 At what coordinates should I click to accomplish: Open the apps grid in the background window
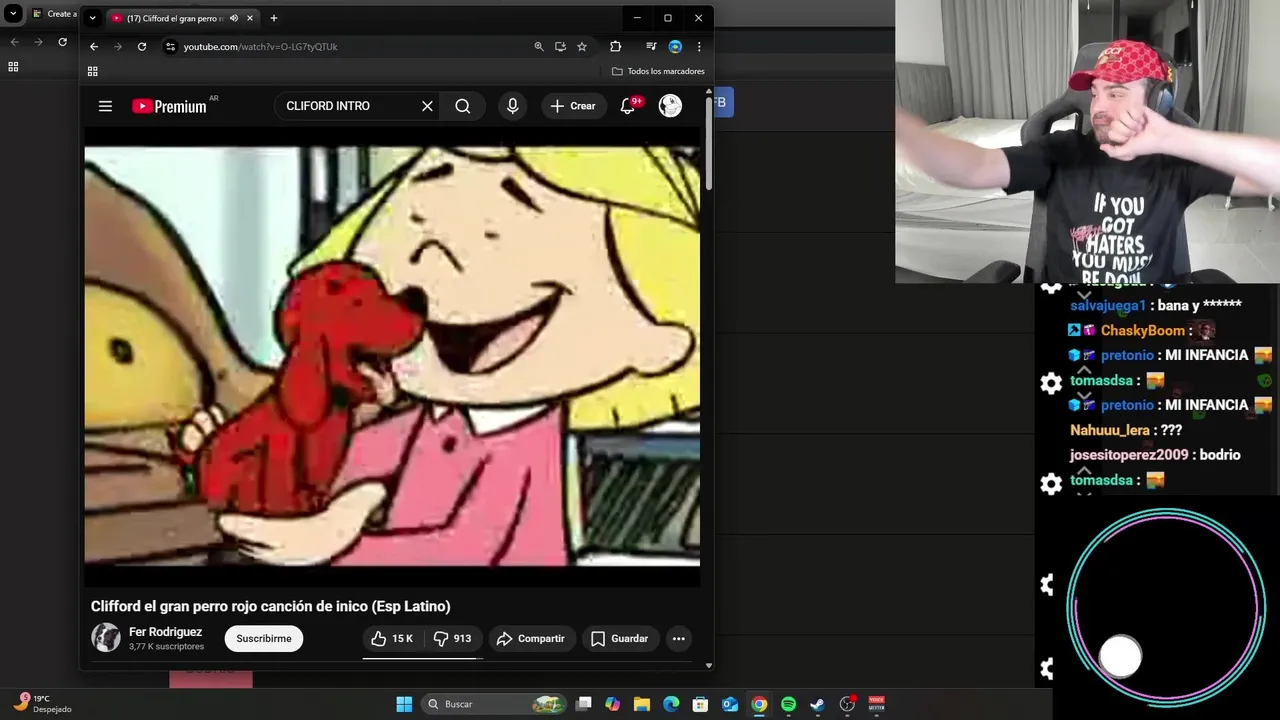tap(13, 67)
